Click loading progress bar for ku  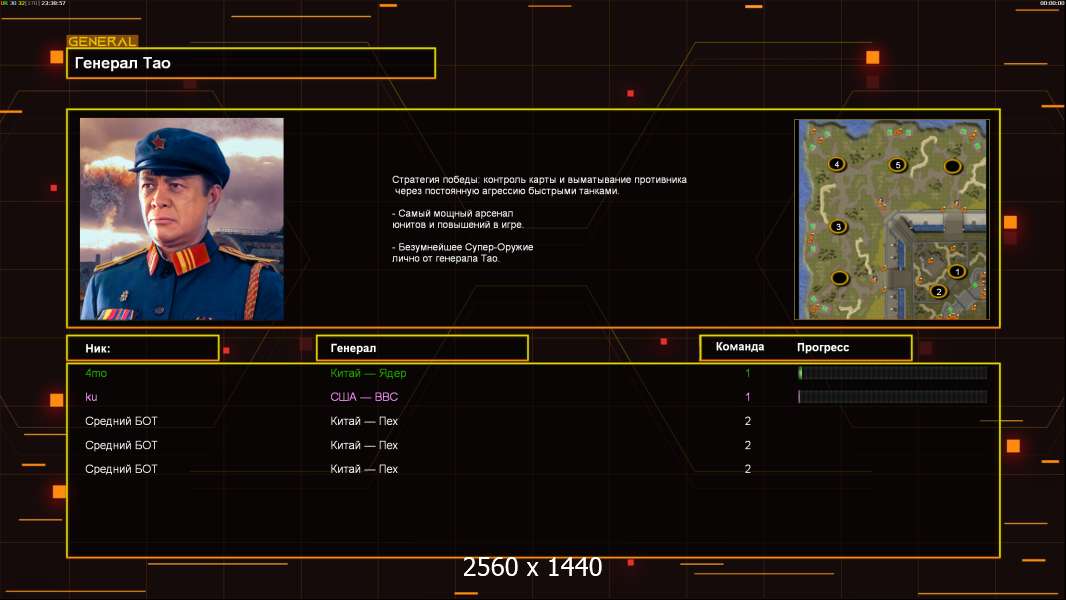click(x=893, y=396)
